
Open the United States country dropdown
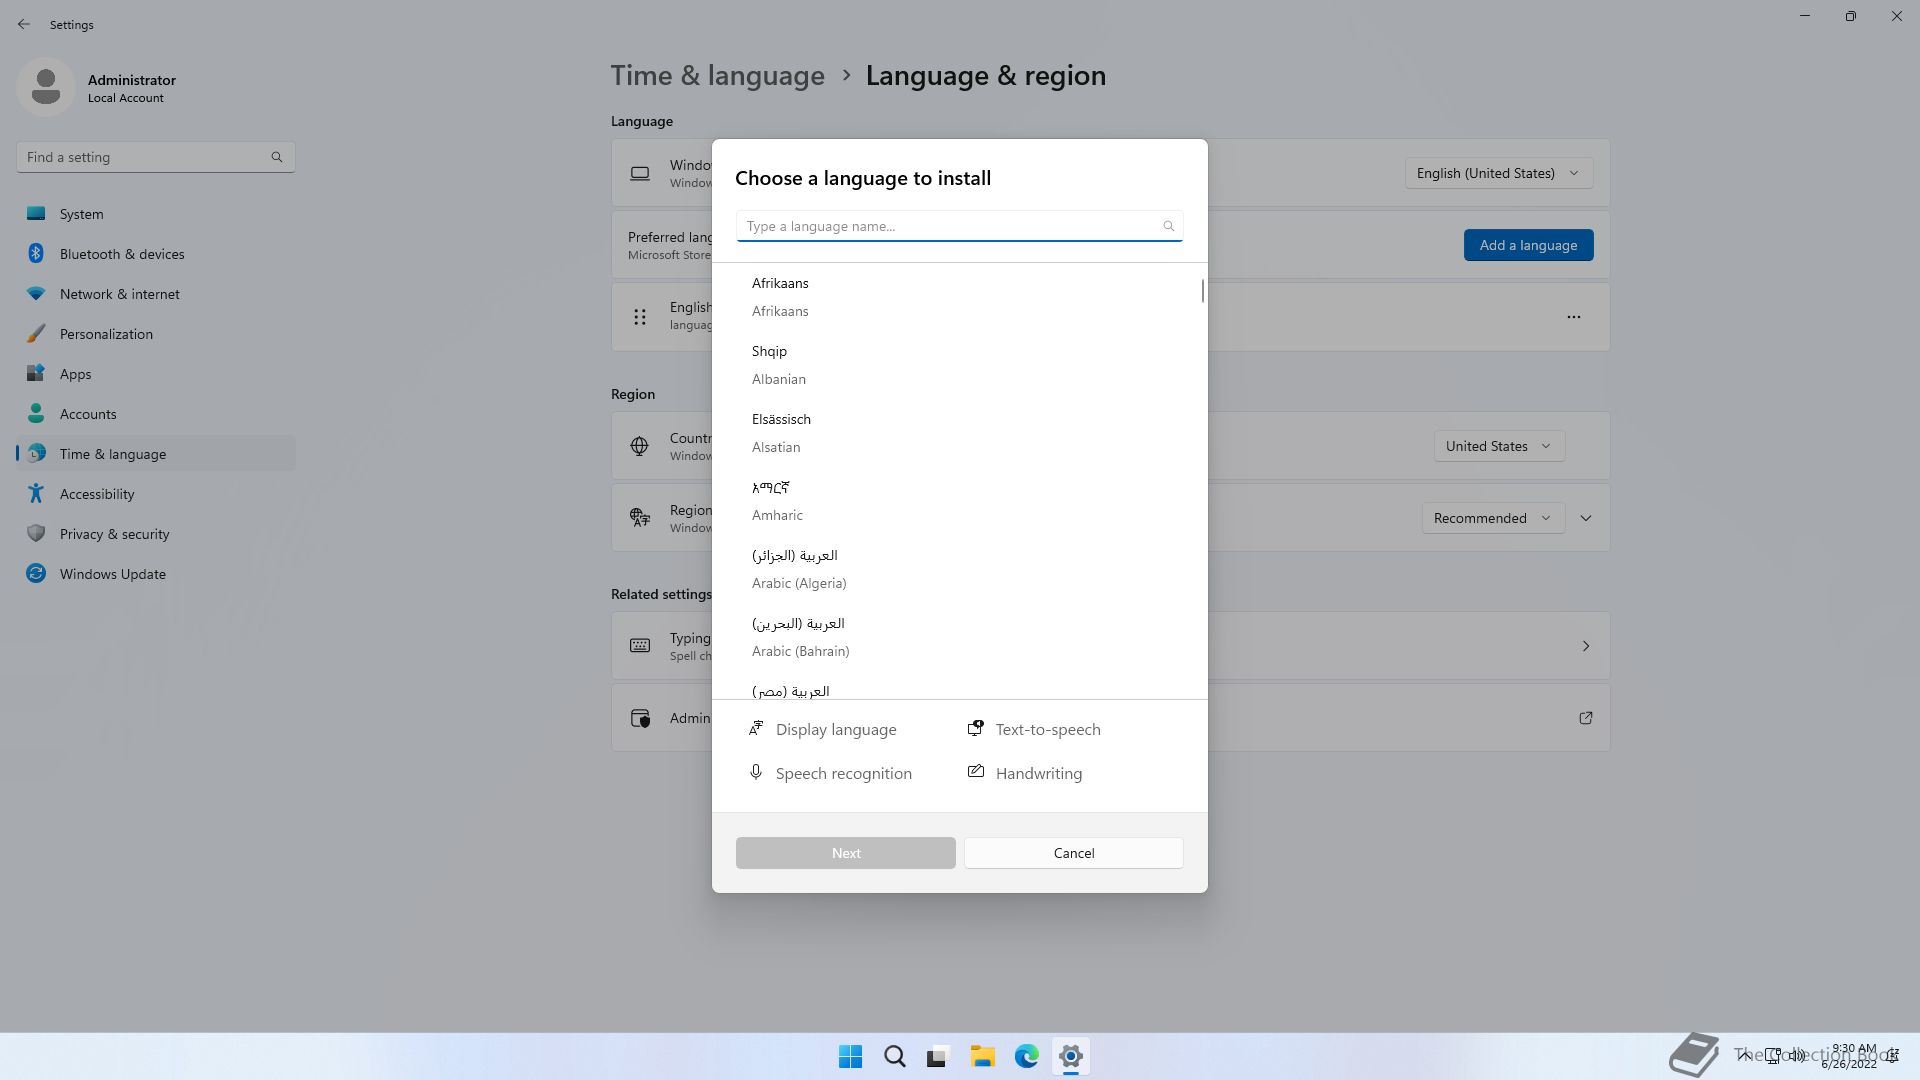click(x=1497, y=446)
